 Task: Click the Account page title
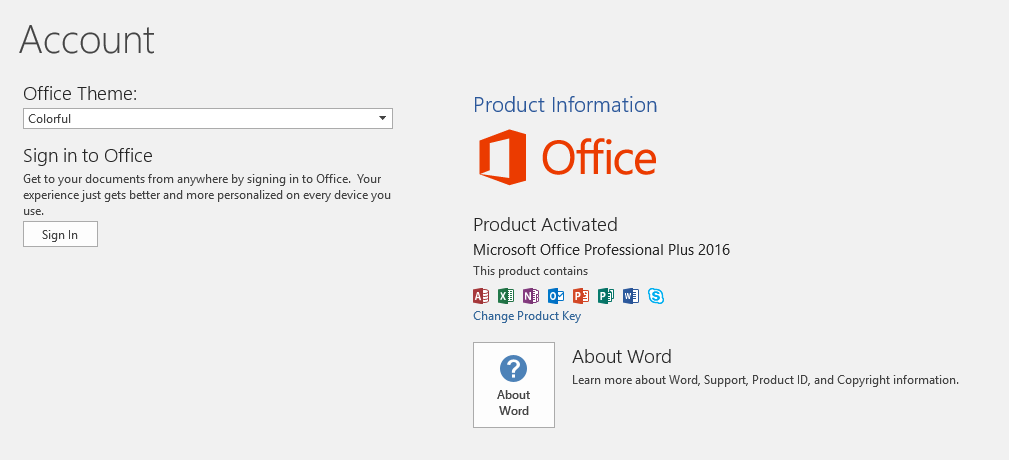[x=87, y=39]
